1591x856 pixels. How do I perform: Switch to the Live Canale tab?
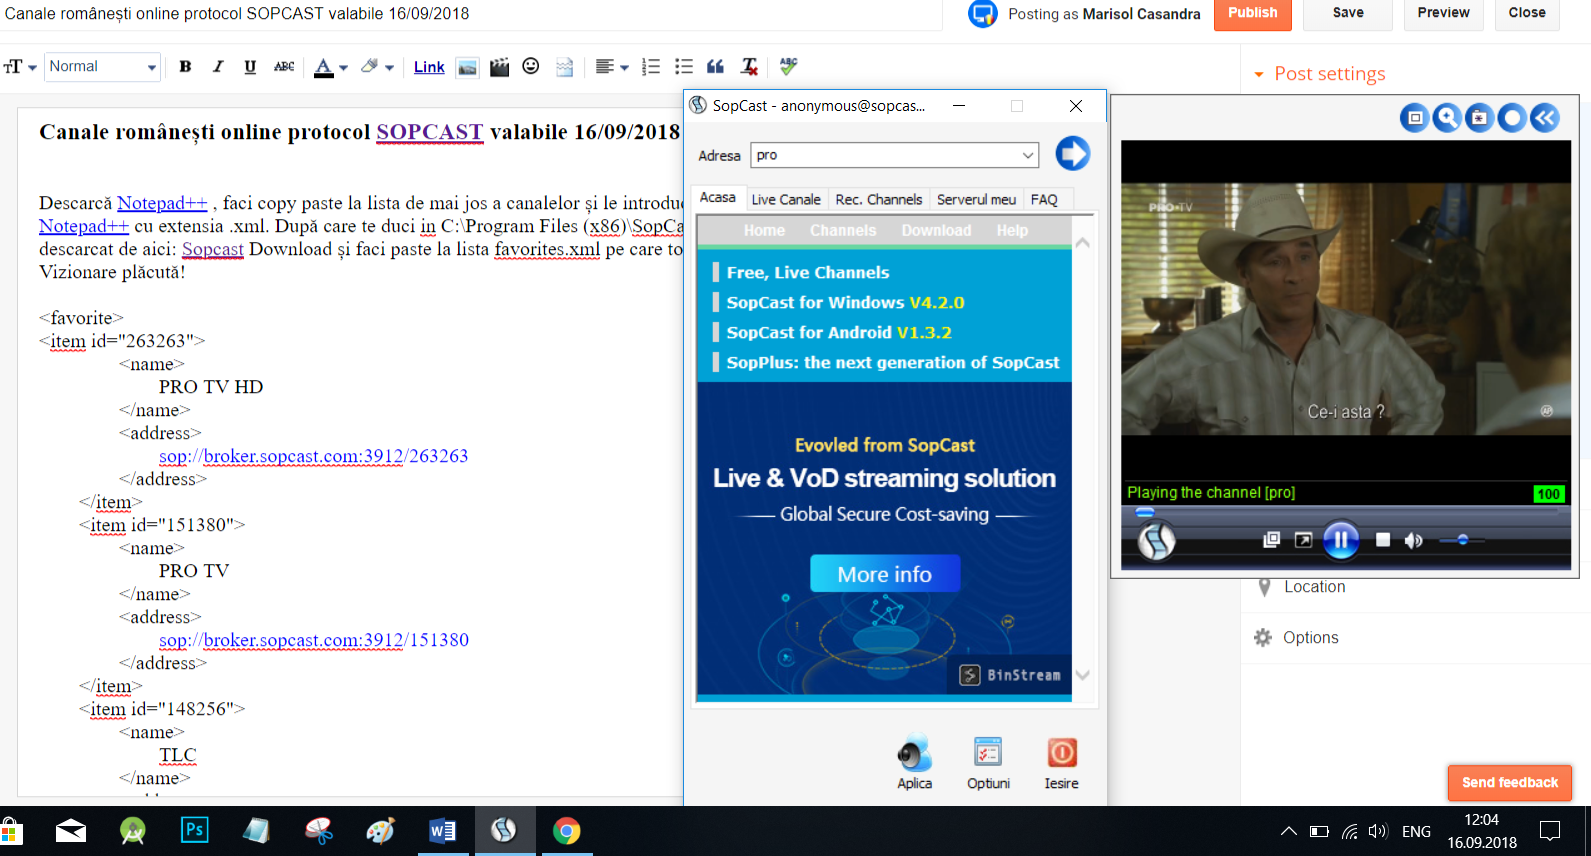(786, 200)
